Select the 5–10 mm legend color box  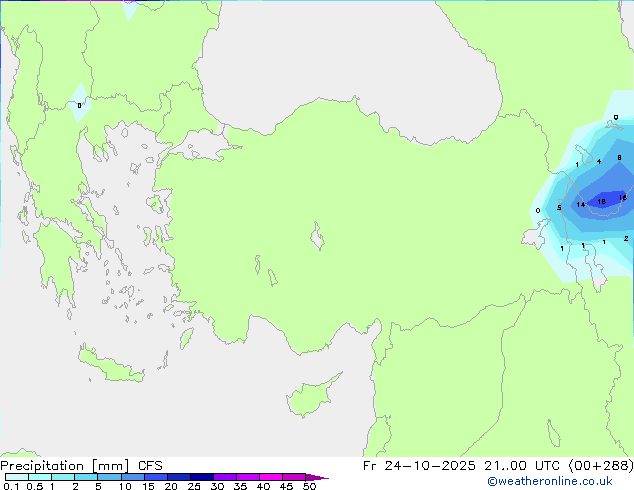click(x=109, y=477)
